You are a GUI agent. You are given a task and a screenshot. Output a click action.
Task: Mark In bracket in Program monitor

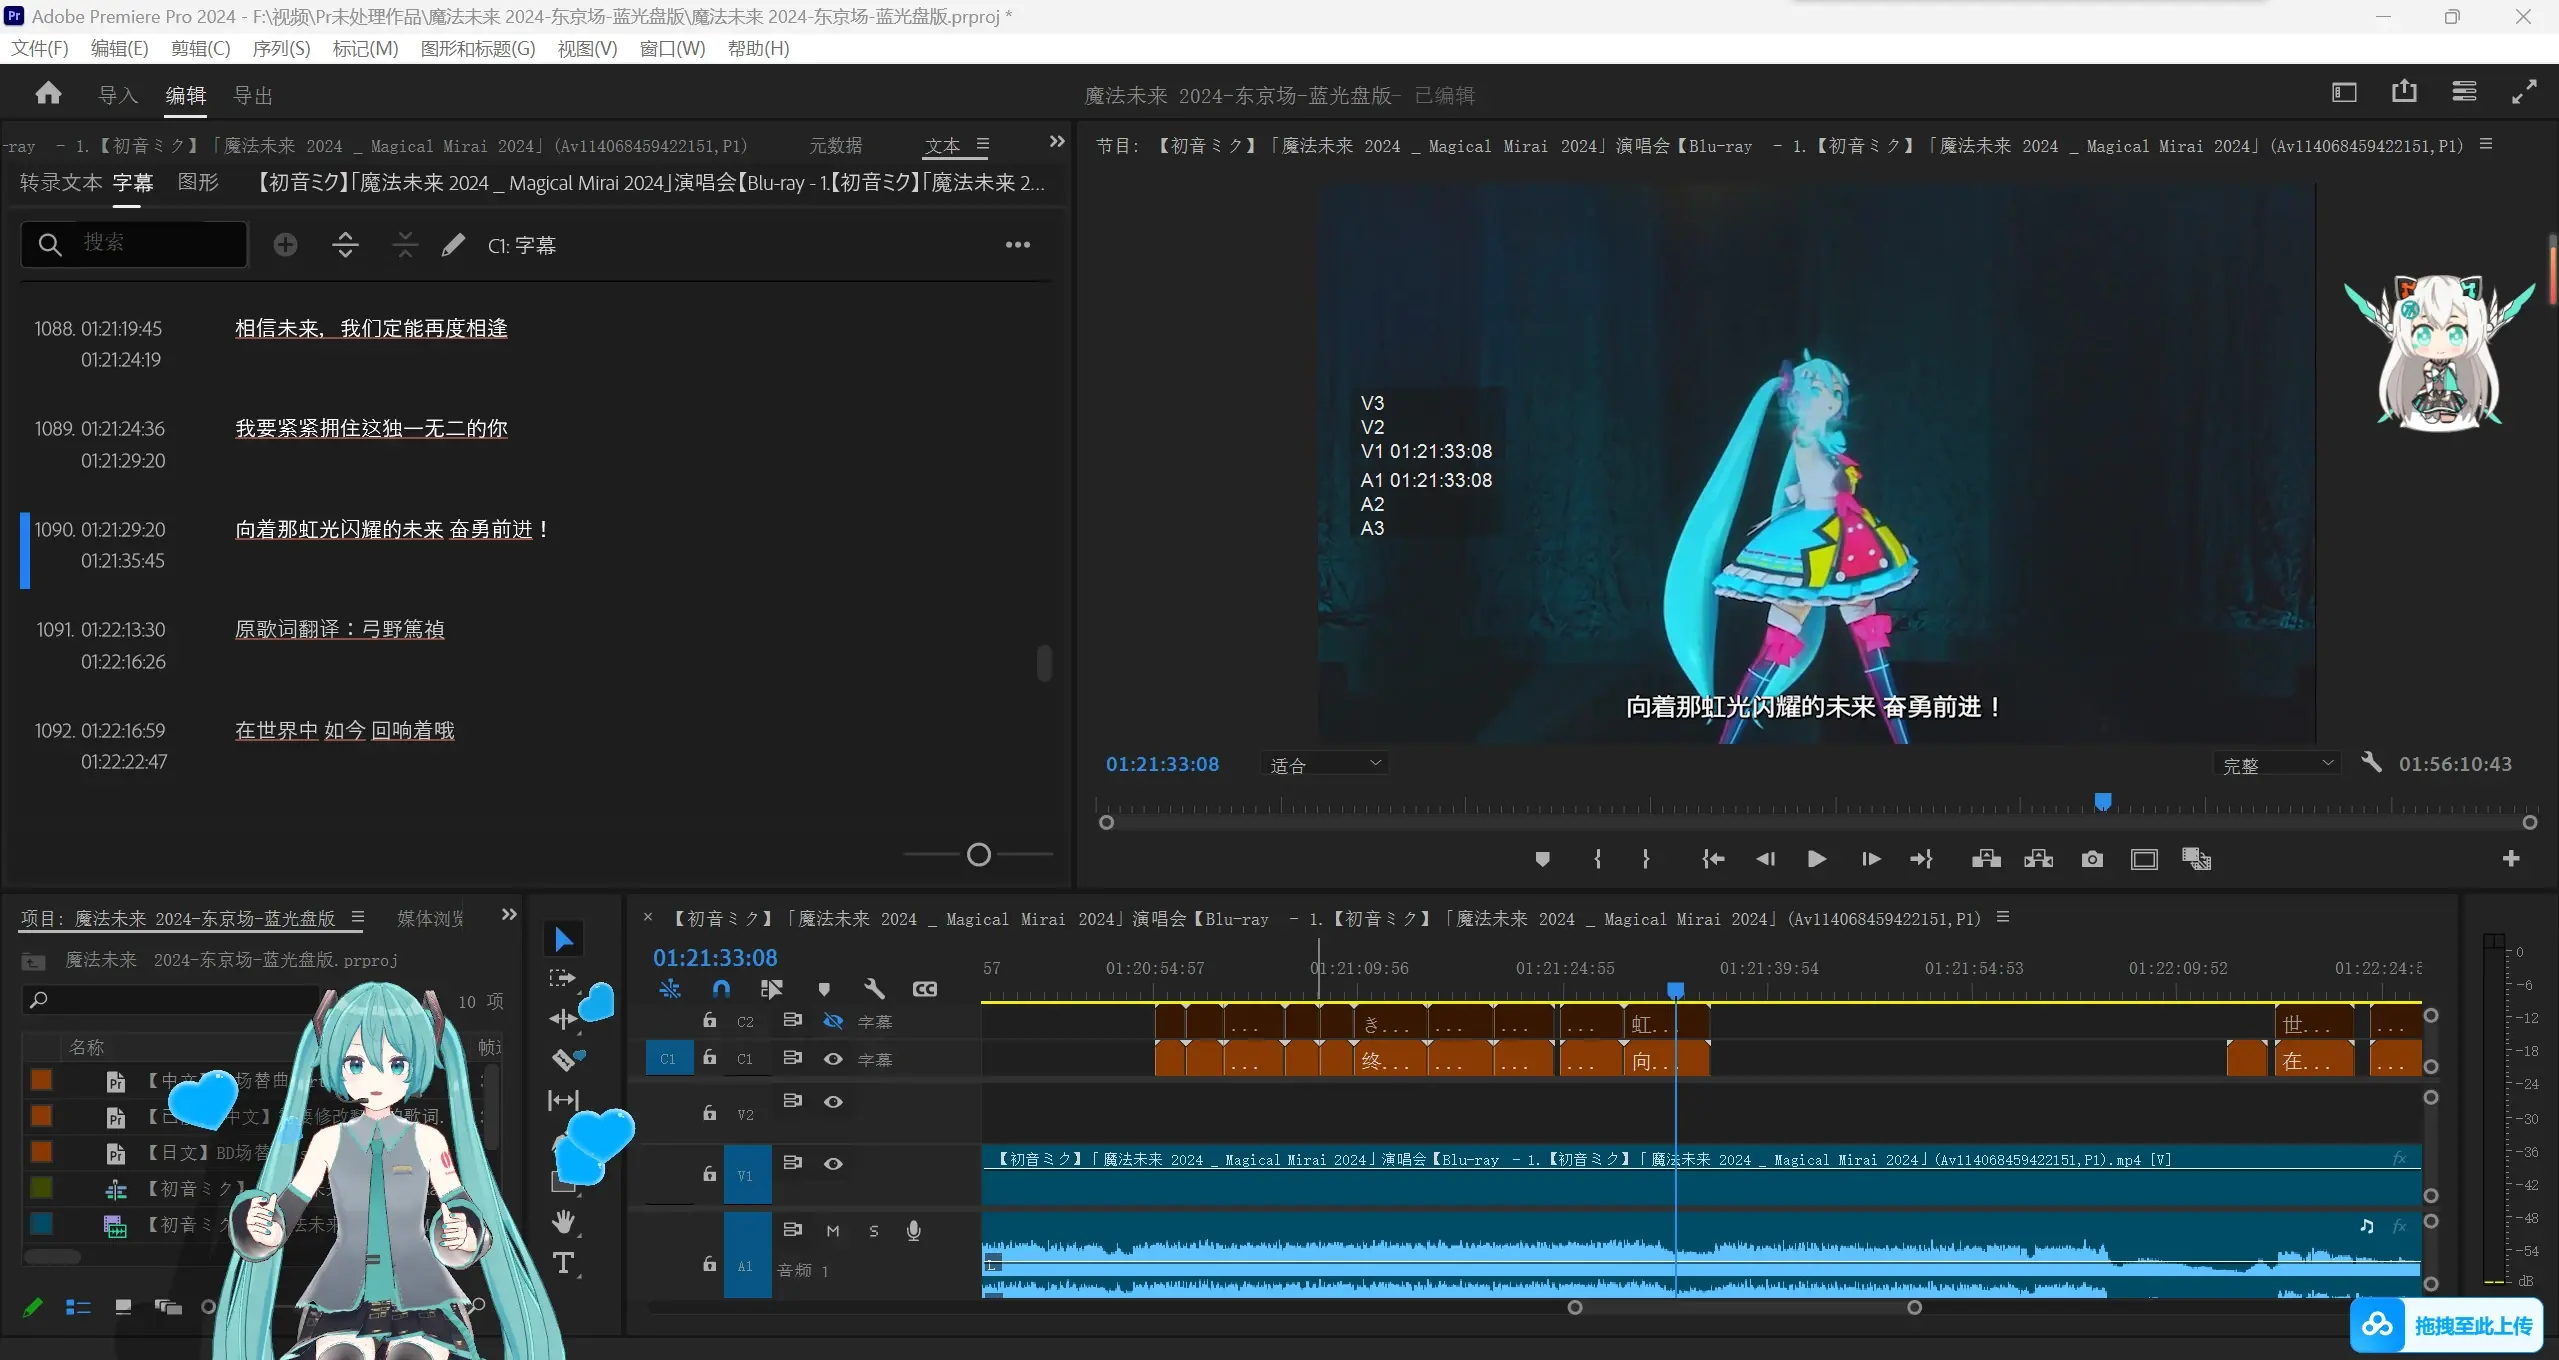1597,859
